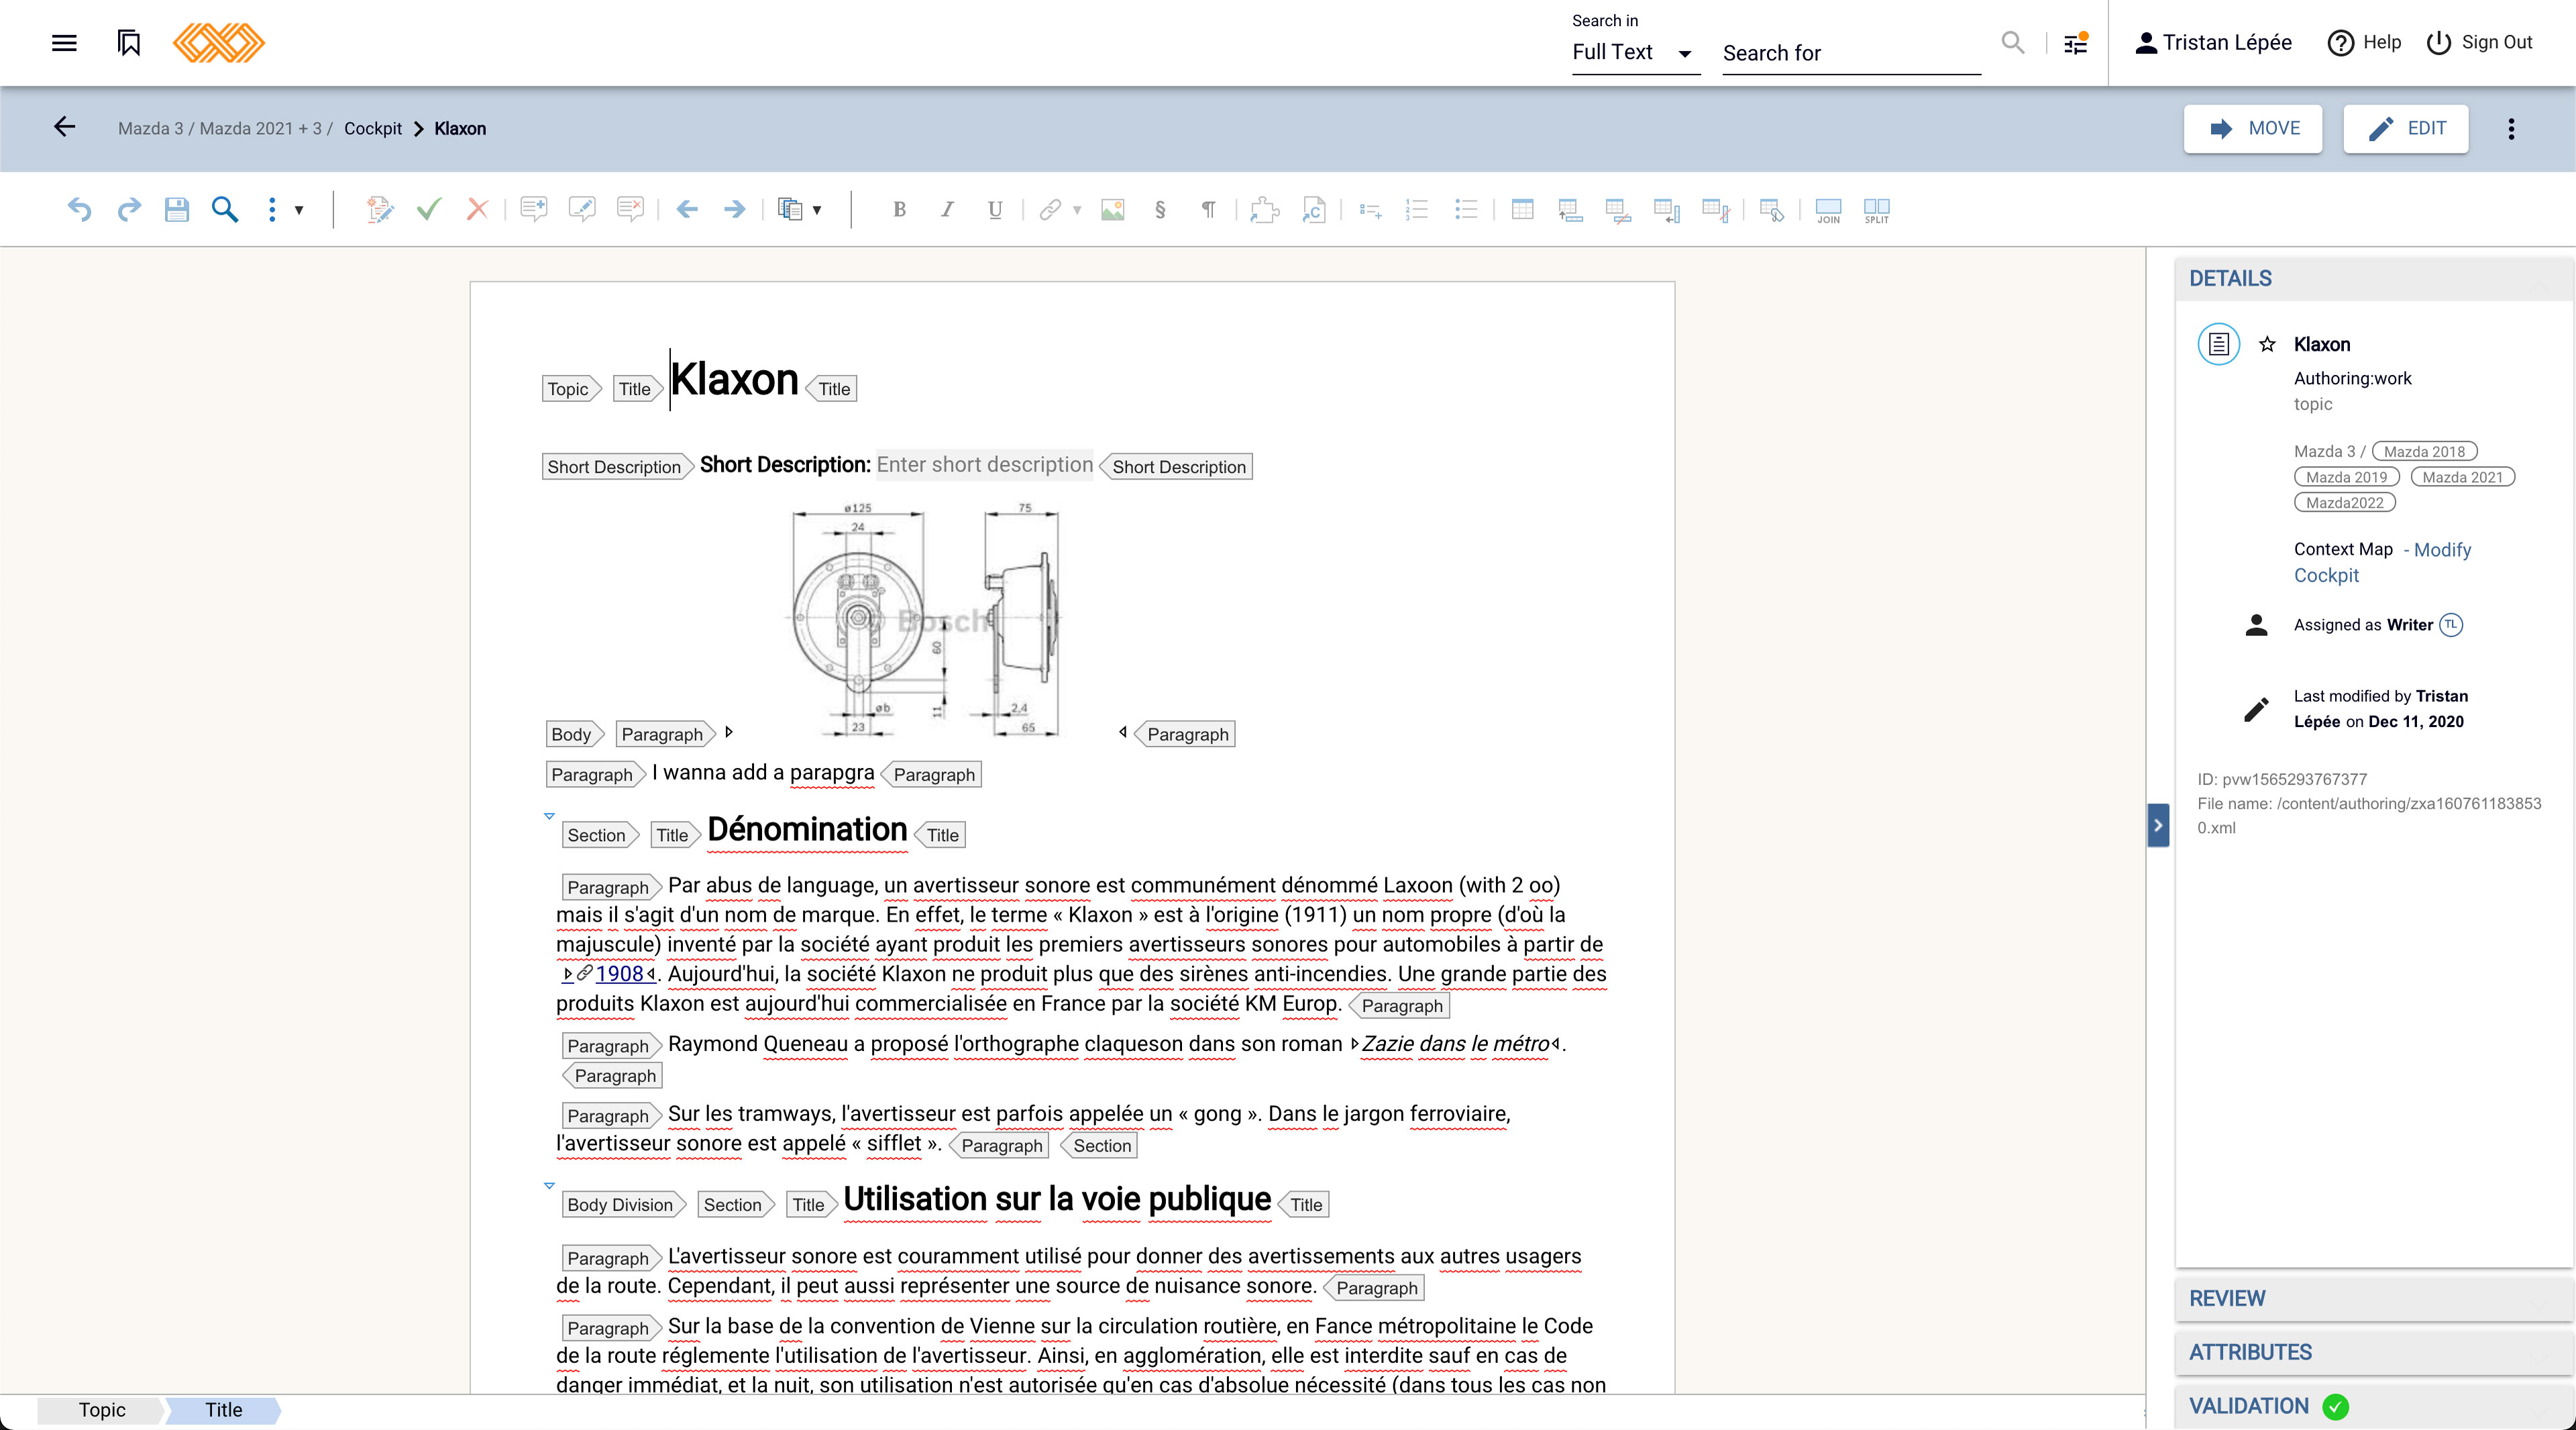Sign Out of the application
The width and height of the screenshot is (2576, 1430).
tap(2480, 42)
